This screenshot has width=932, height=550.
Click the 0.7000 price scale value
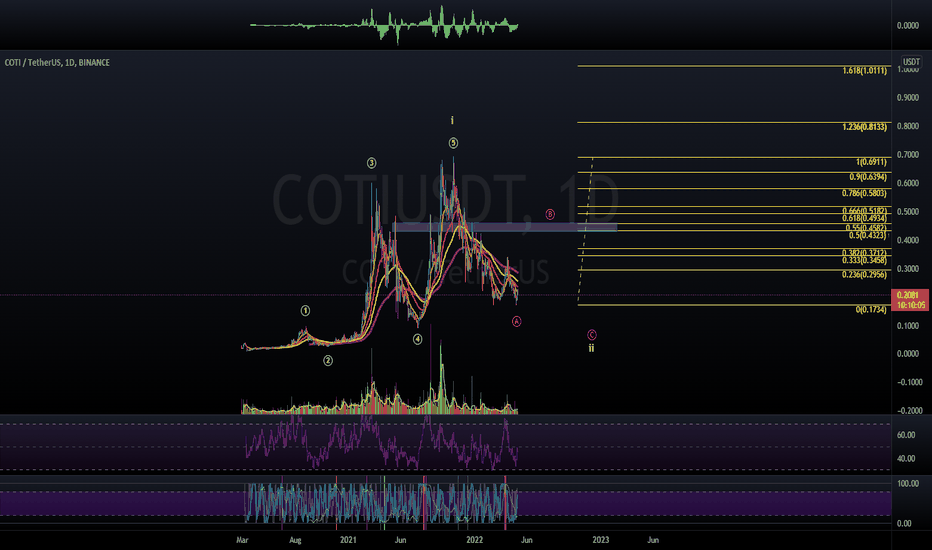(908, 155)
